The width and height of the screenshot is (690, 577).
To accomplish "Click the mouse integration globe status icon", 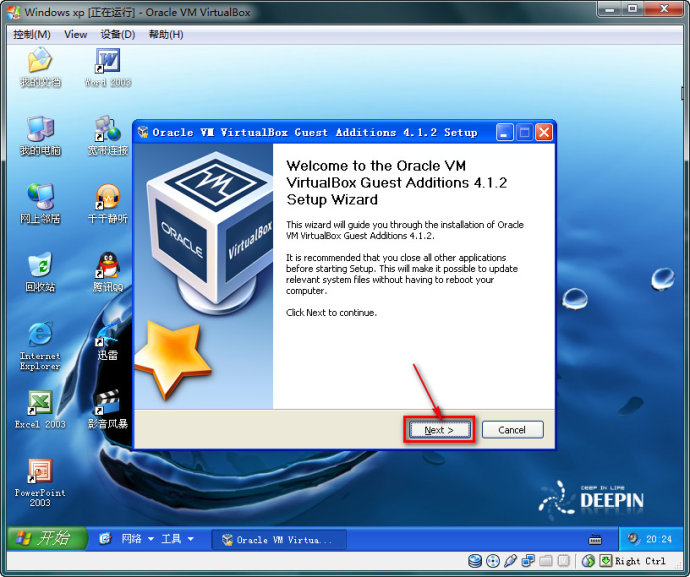I will tap(588, 561).
